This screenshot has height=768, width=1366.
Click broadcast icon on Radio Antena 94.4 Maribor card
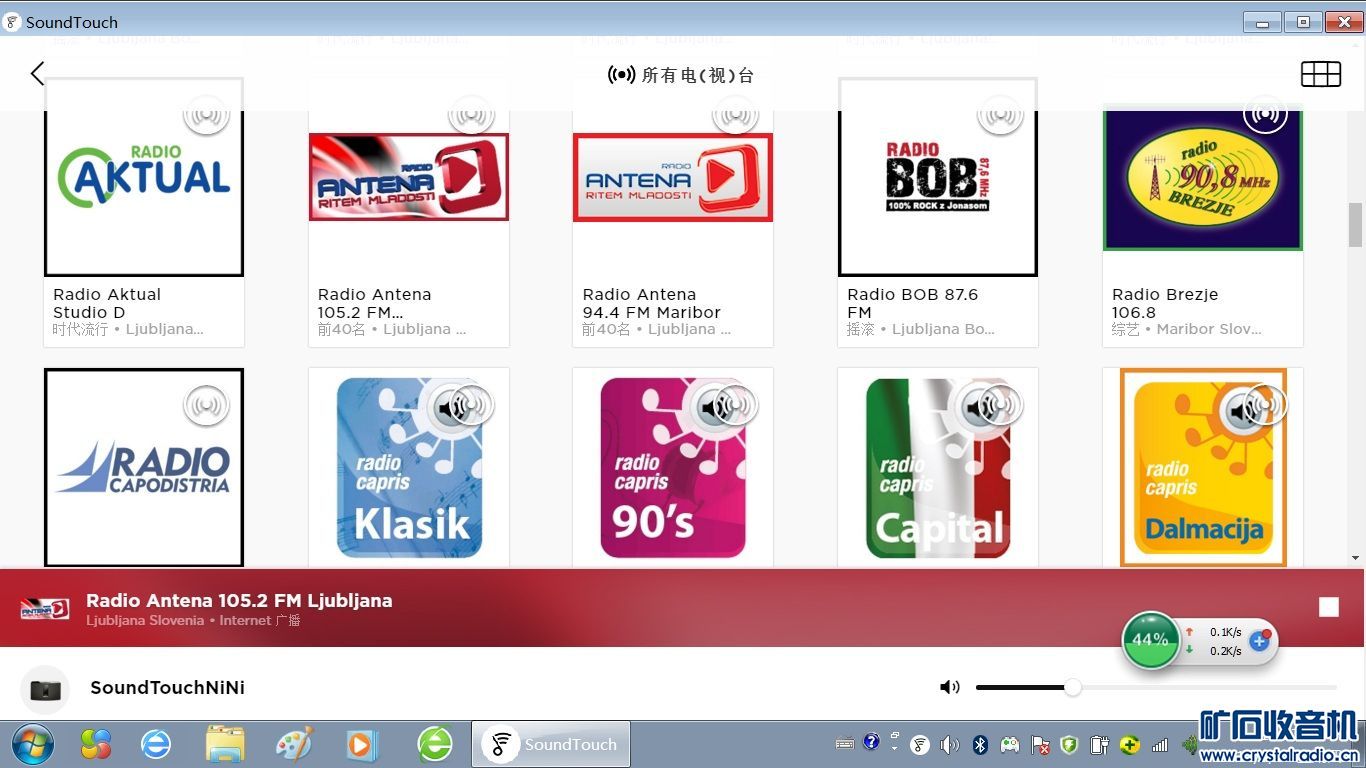click(735, 115)
